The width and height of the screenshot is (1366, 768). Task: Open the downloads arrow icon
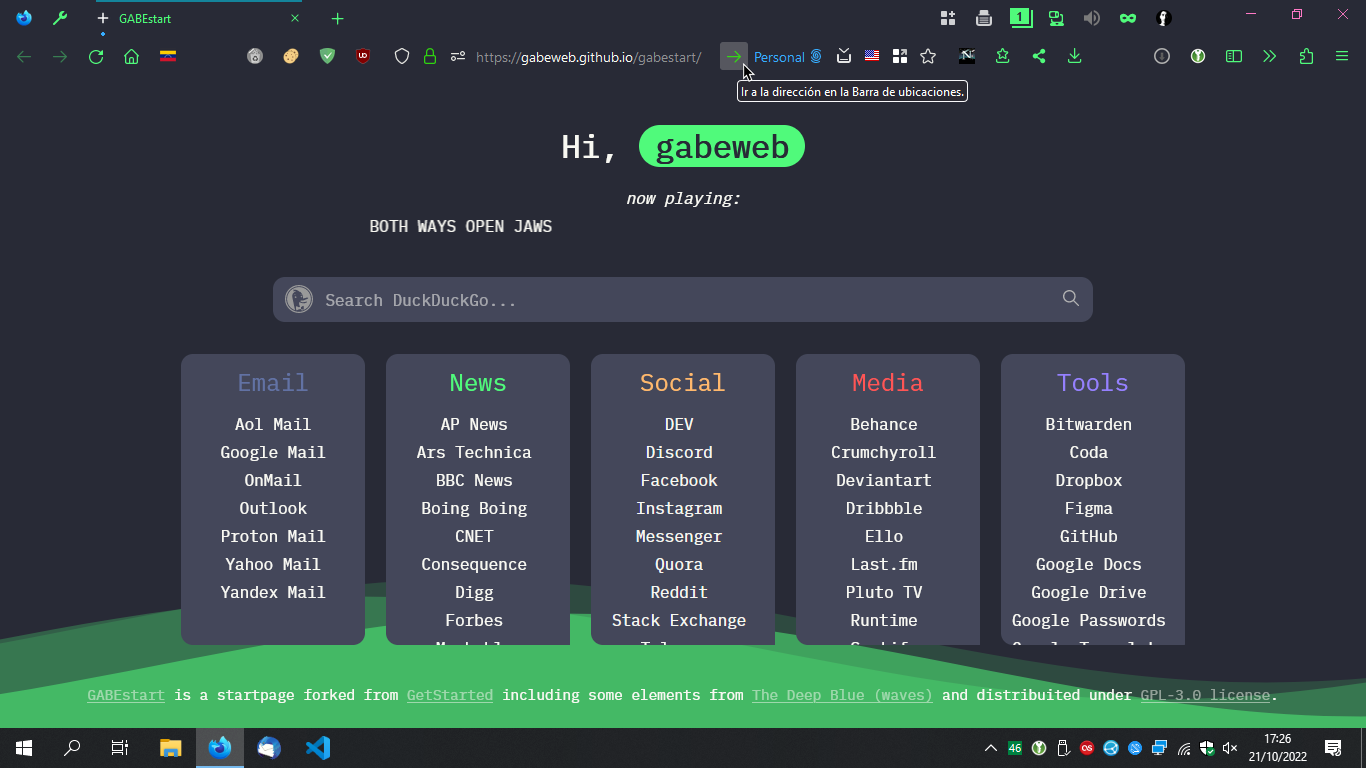coord(1075,57)
